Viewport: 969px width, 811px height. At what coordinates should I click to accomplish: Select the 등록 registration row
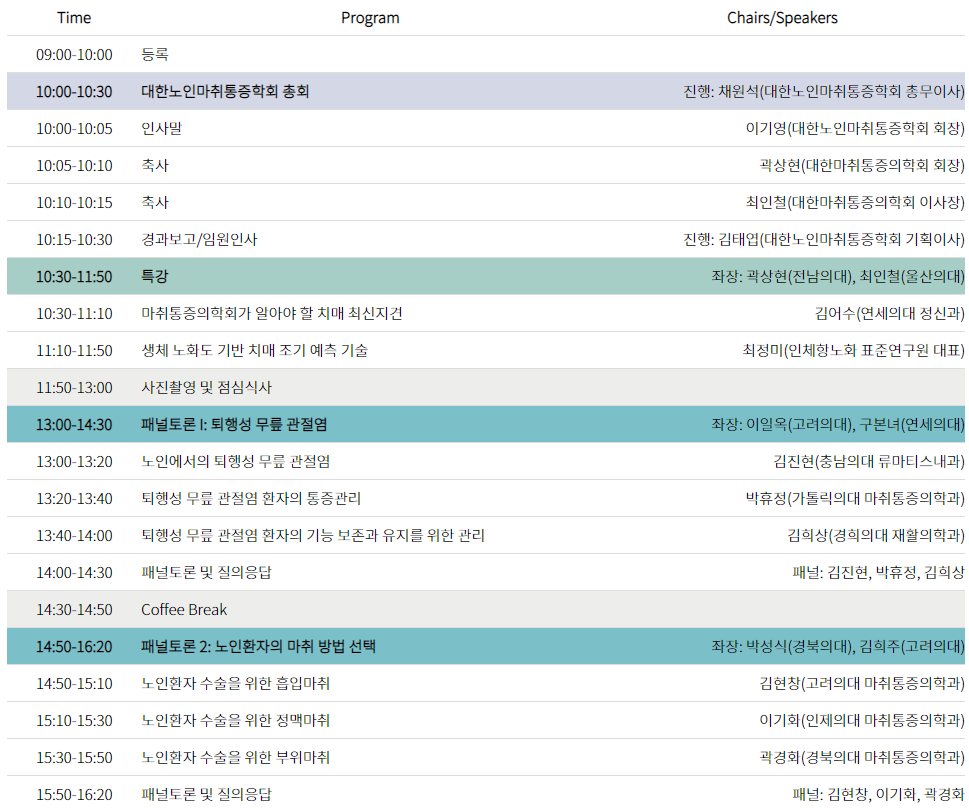coord(486,54)
